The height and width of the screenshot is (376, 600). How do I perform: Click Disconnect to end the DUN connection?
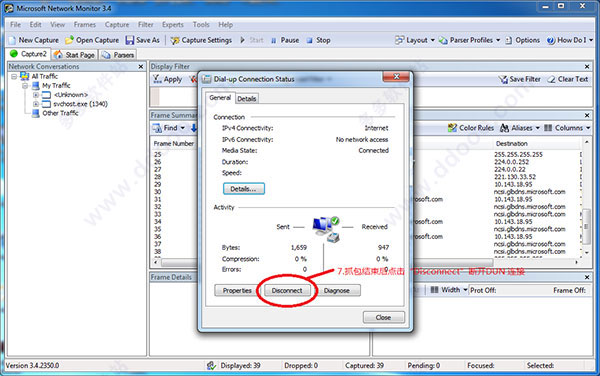(287, 290)
